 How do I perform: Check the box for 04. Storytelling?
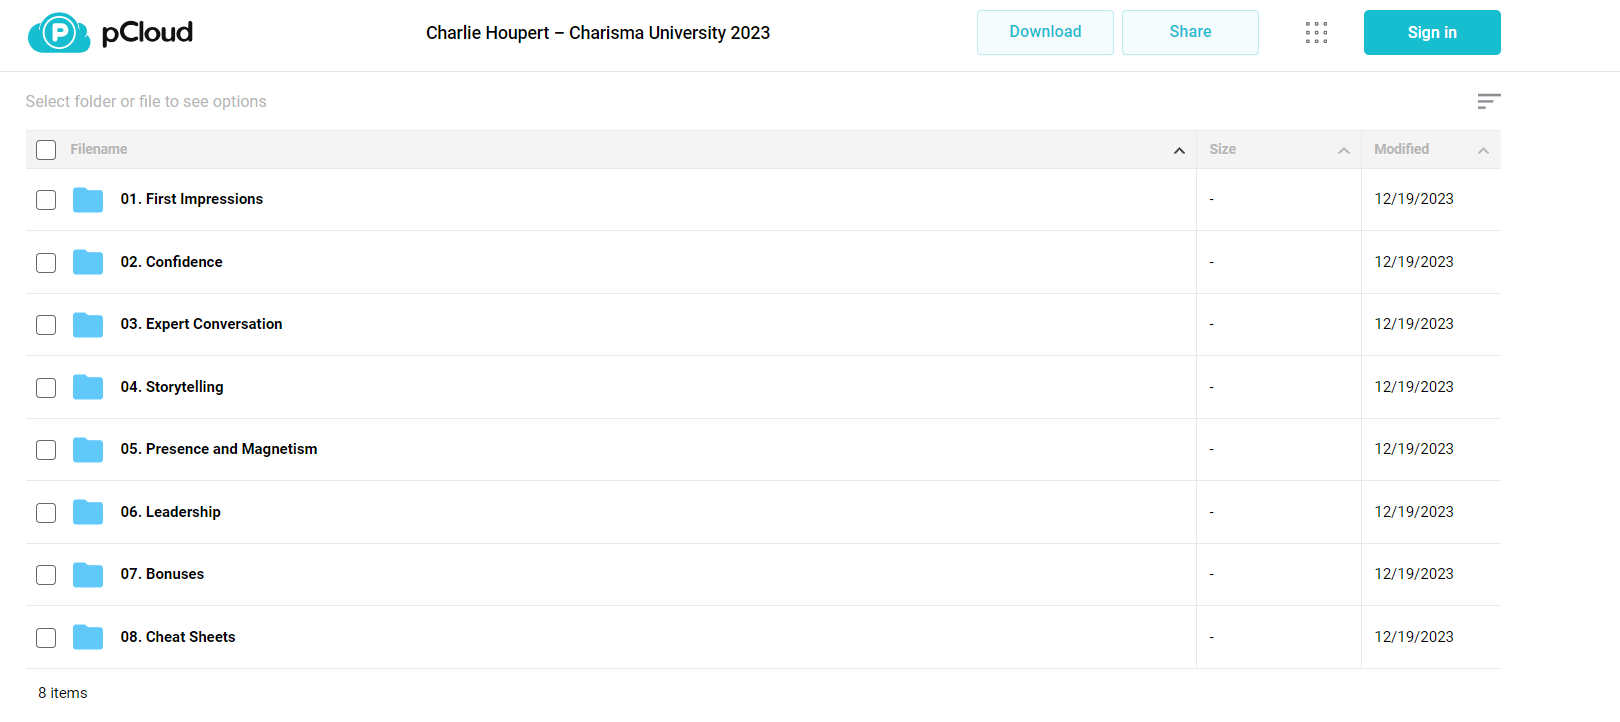tap(46, 388)
